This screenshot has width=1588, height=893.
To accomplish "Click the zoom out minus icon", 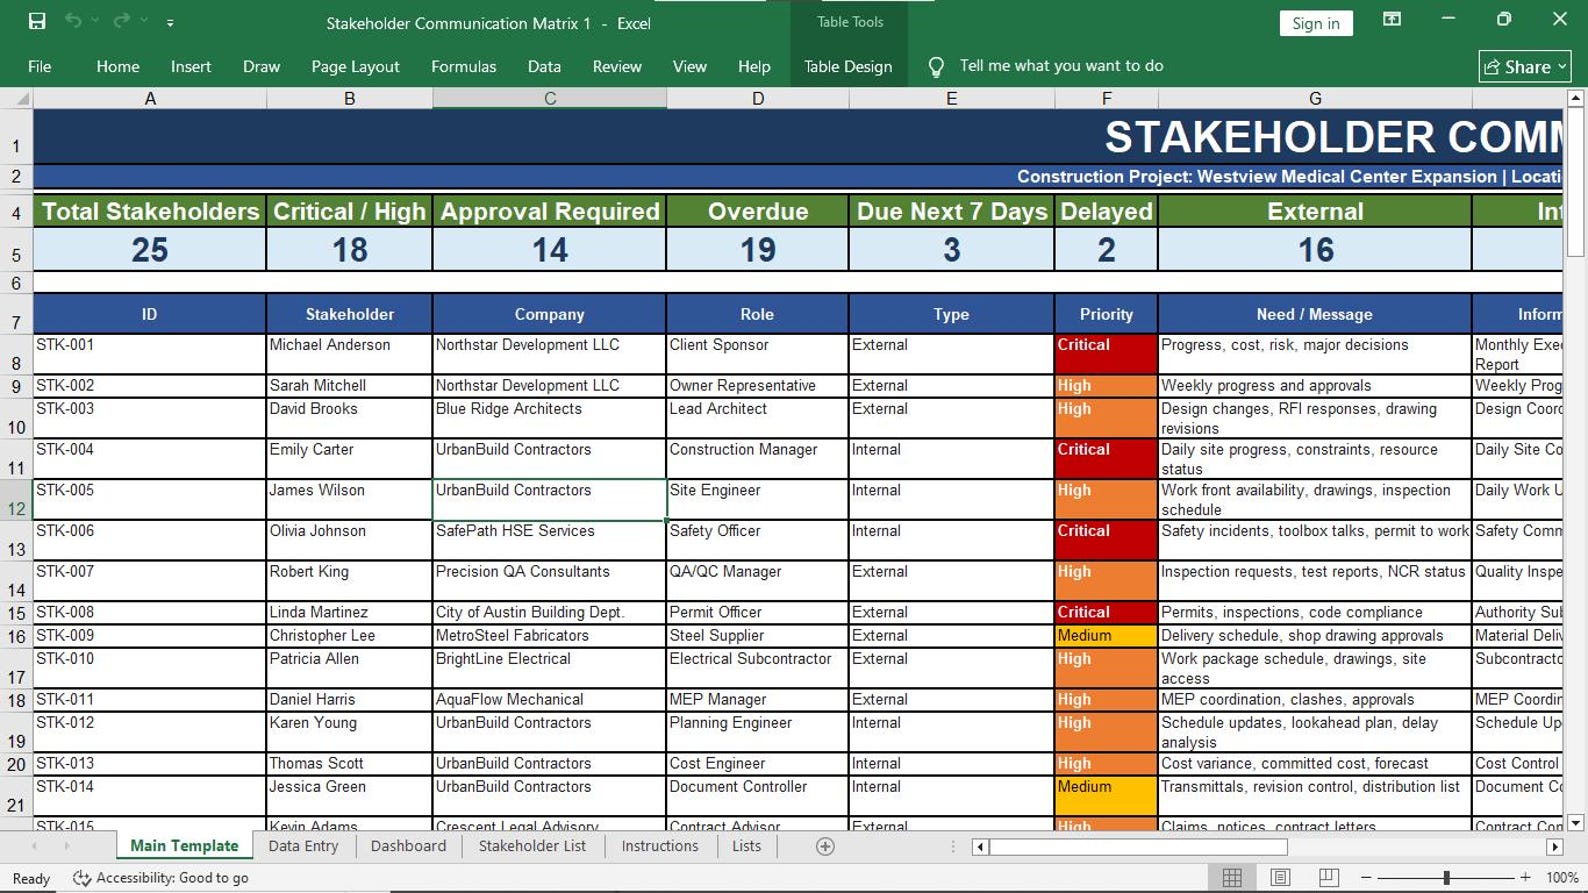I will (x=1366, y=877).
